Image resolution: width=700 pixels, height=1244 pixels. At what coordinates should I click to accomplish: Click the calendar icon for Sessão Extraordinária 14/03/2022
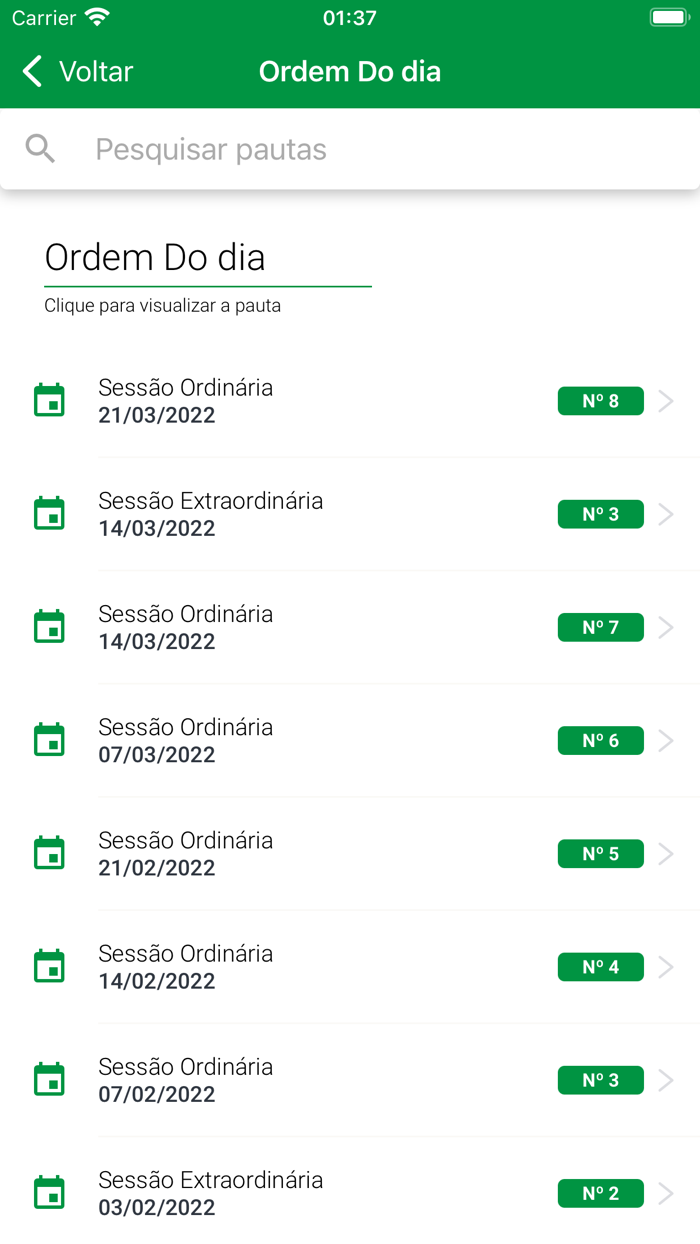tap(49, 513)
